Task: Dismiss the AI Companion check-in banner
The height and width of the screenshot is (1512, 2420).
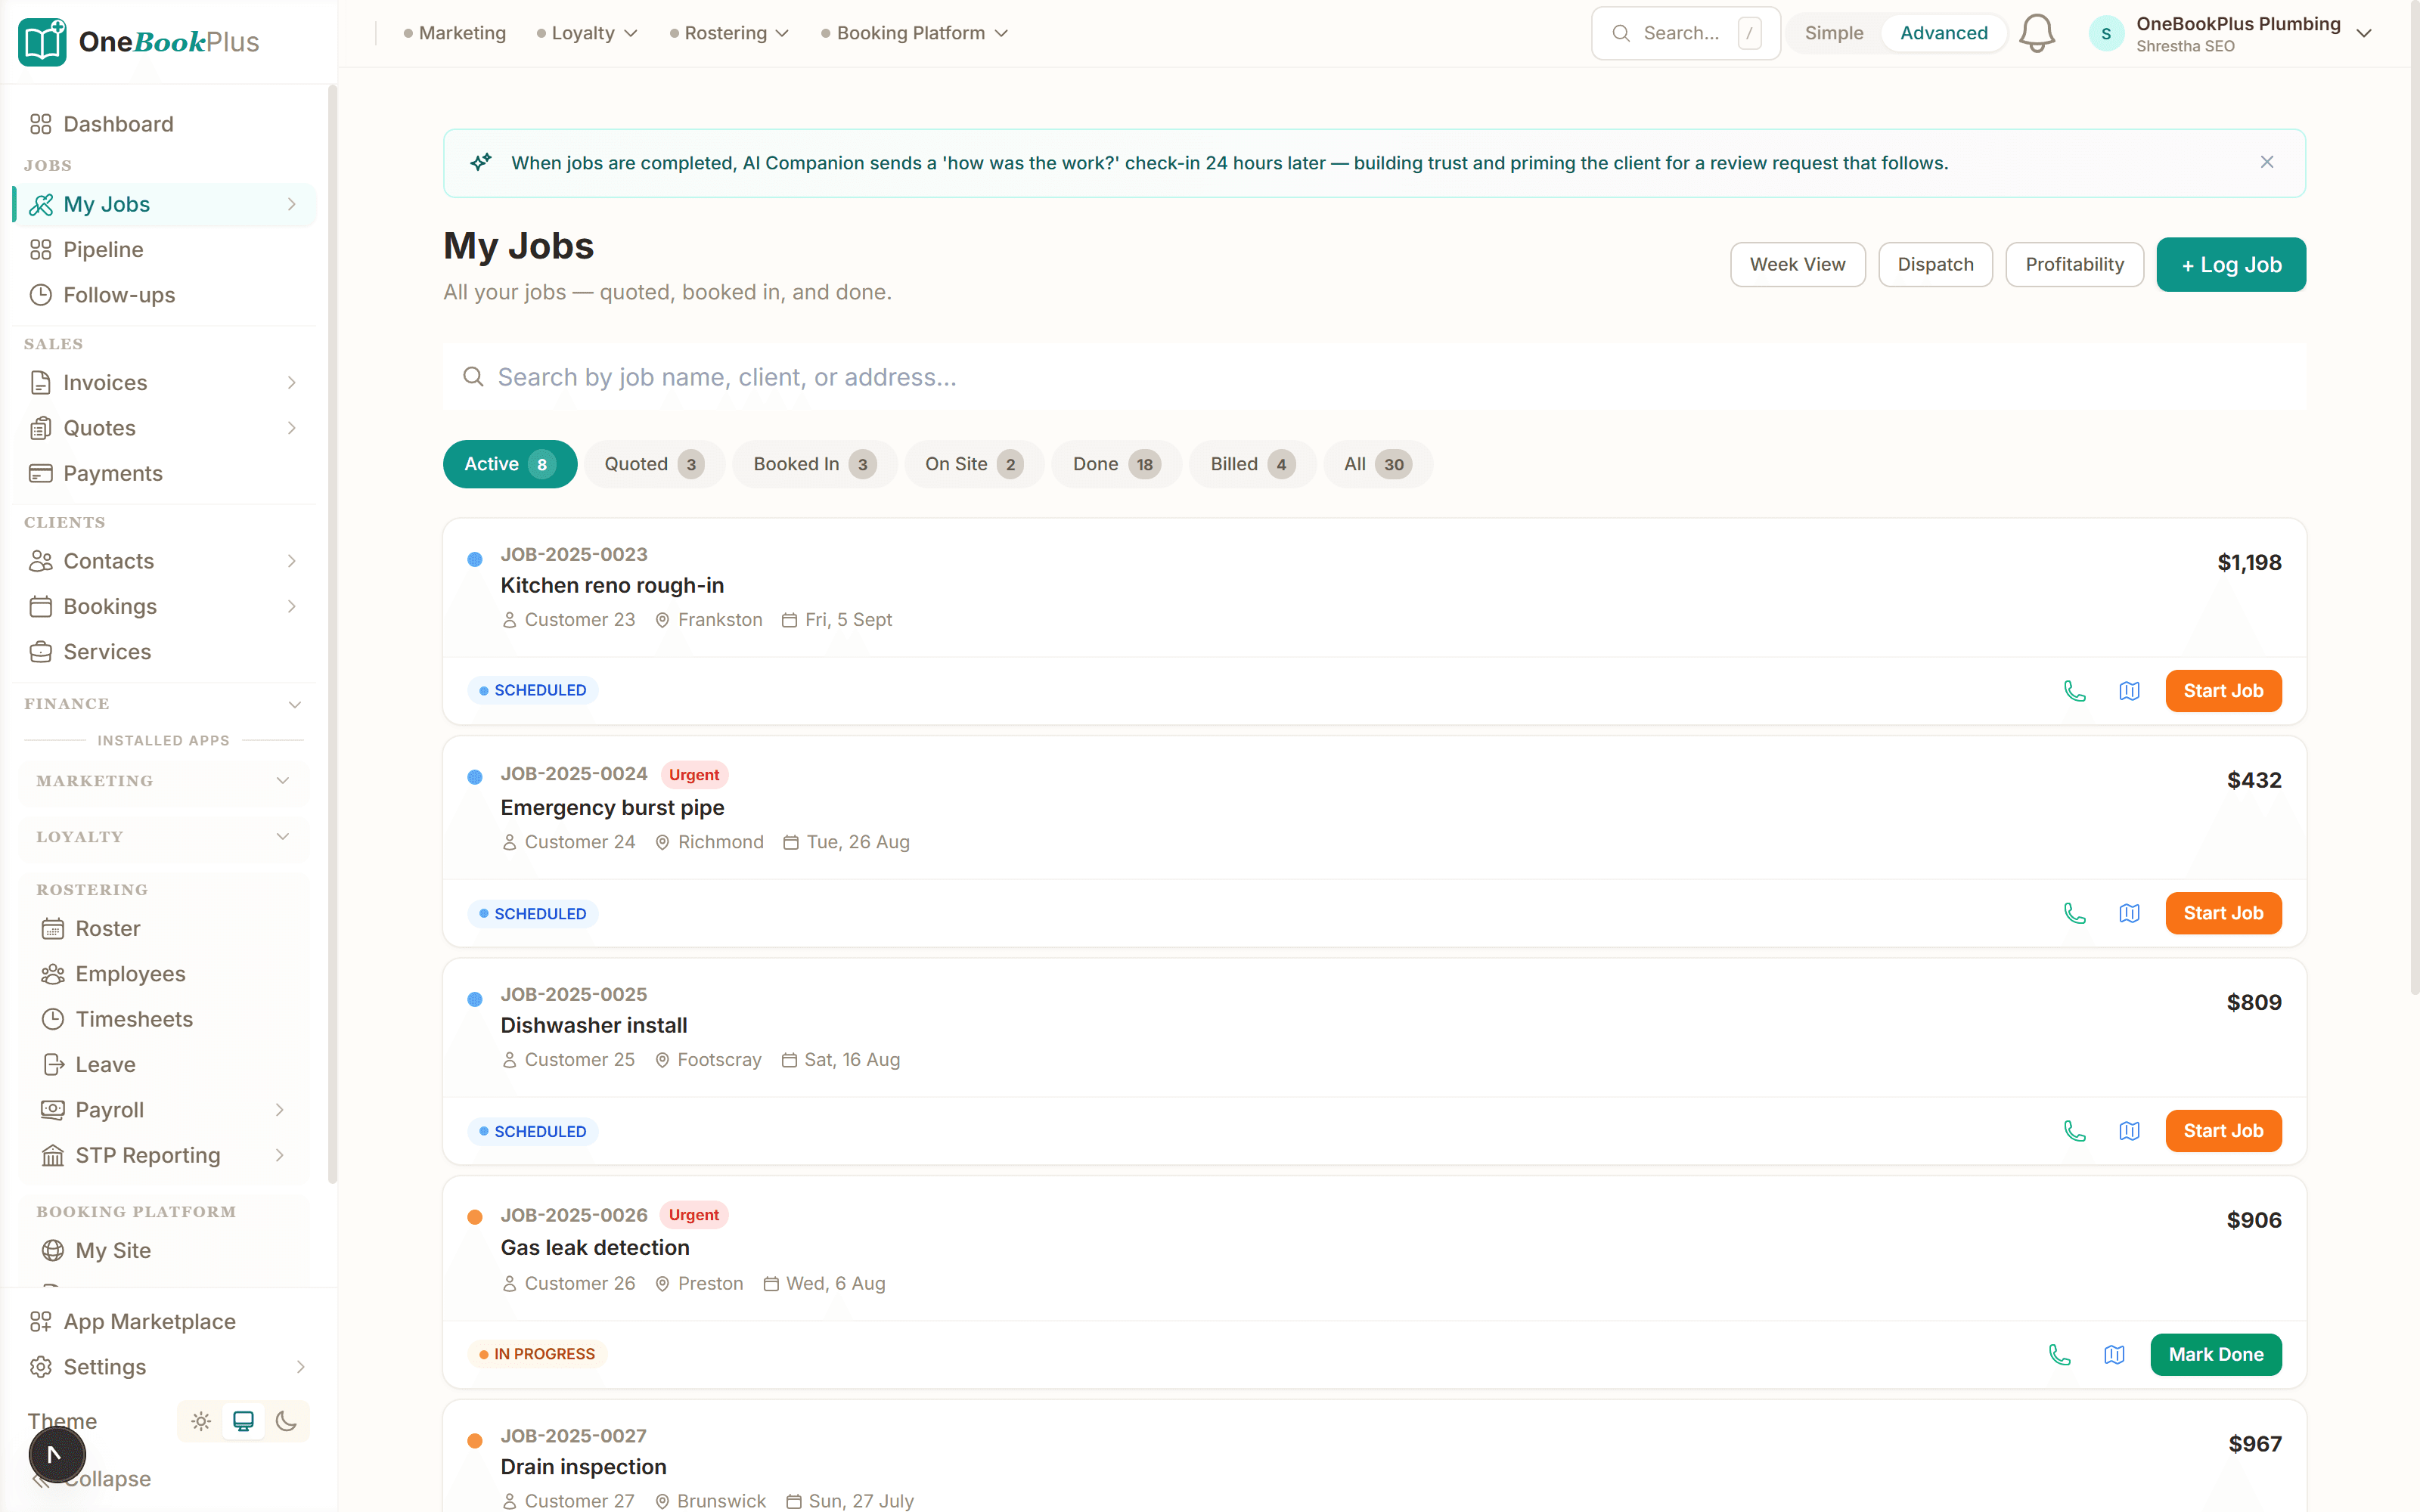Action: point(2267,161)
